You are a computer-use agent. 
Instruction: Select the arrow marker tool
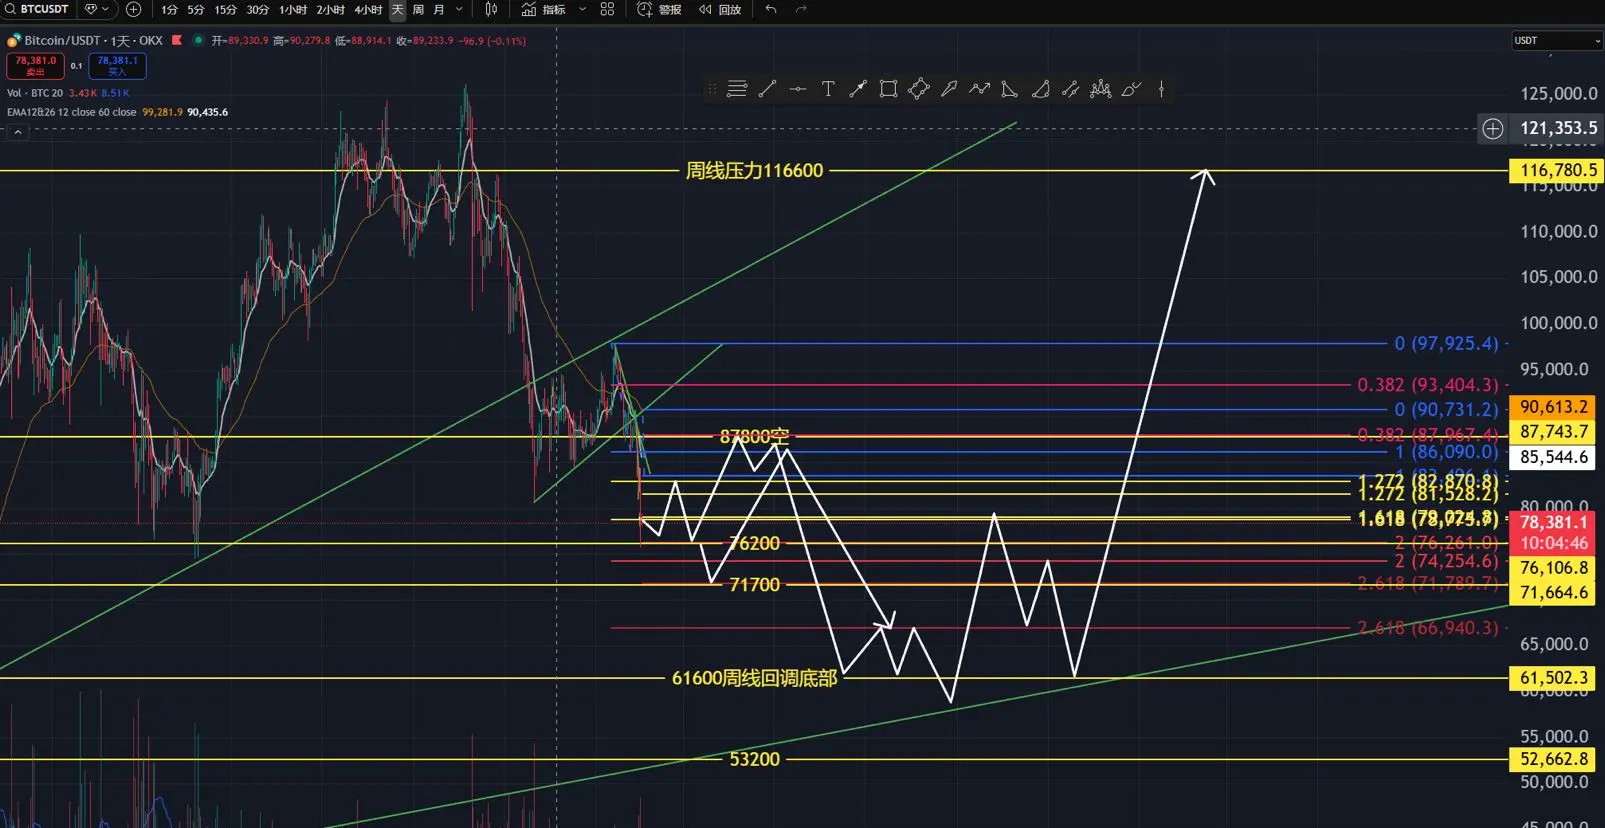(949, 89)
